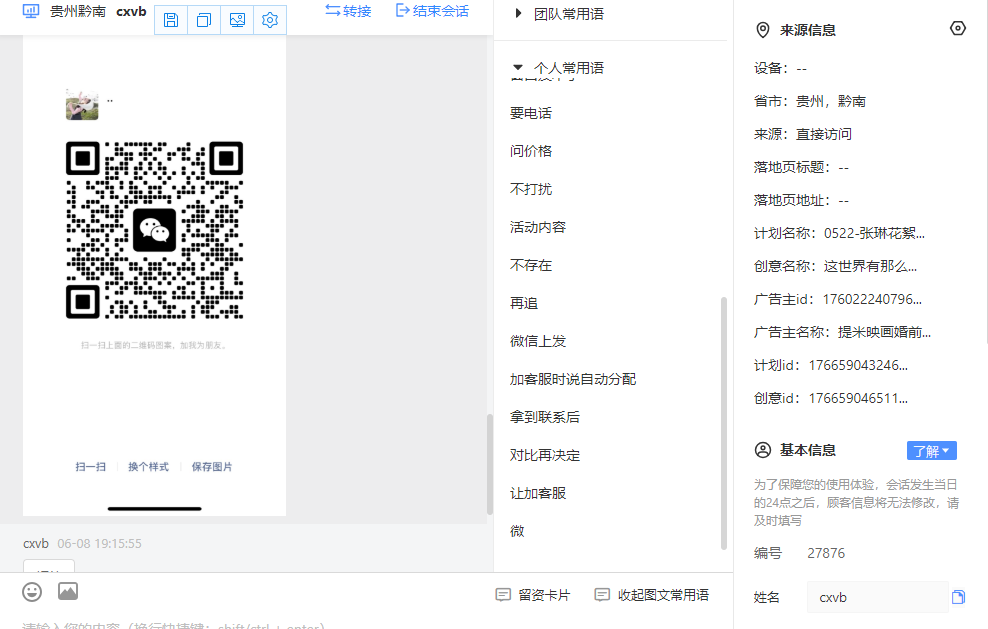Click the 创意id value 176659046511
Screen dimensions: 988x629
858,398
